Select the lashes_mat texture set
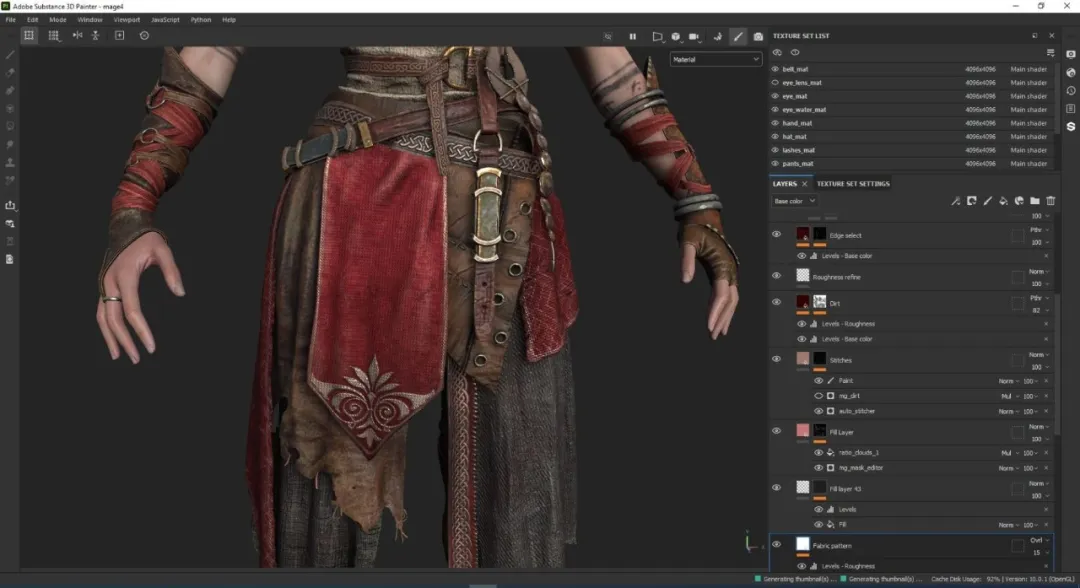Image resolution: width=1080 pixels, height=588 pixels. tap(912, 150)
